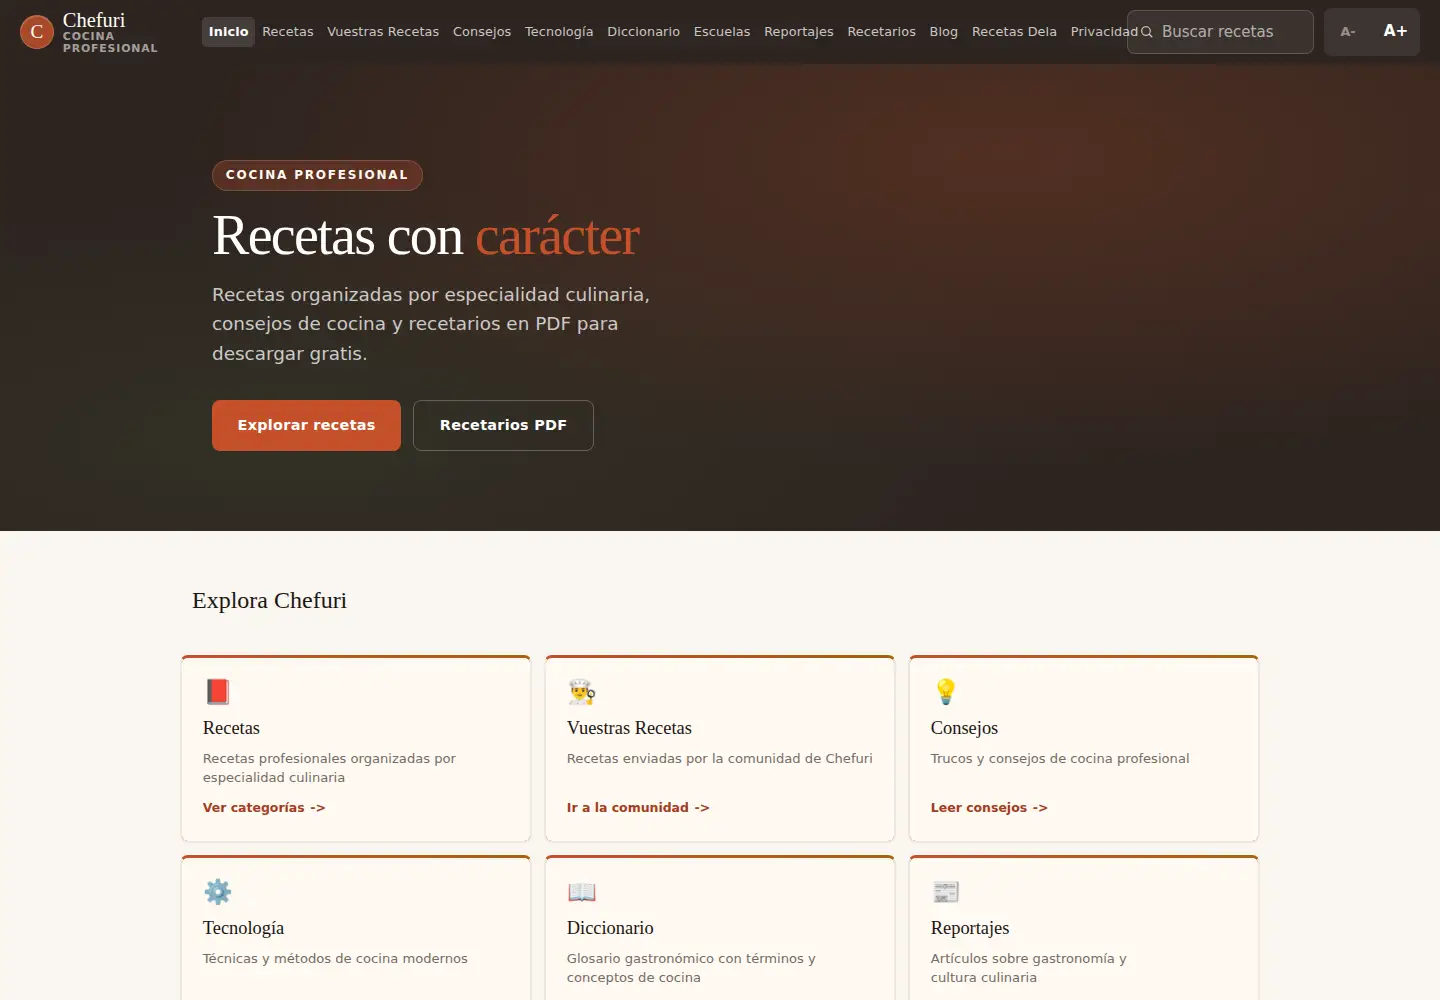Click the red book icon on Recetas card

[217, 691]
